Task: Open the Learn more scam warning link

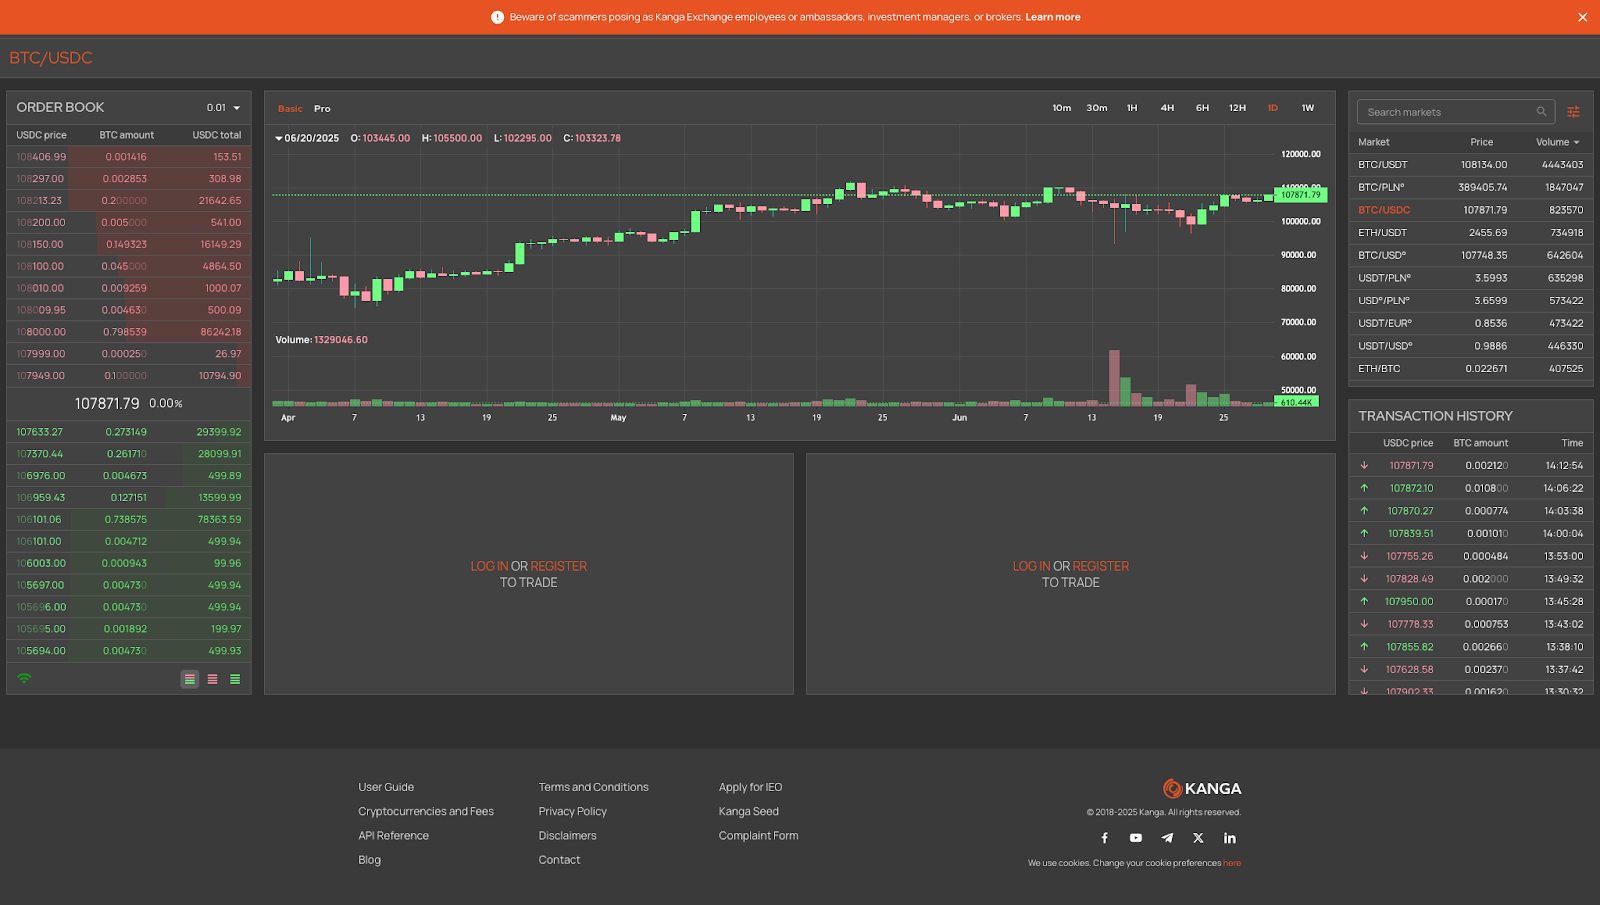Action: point(1052,17)
